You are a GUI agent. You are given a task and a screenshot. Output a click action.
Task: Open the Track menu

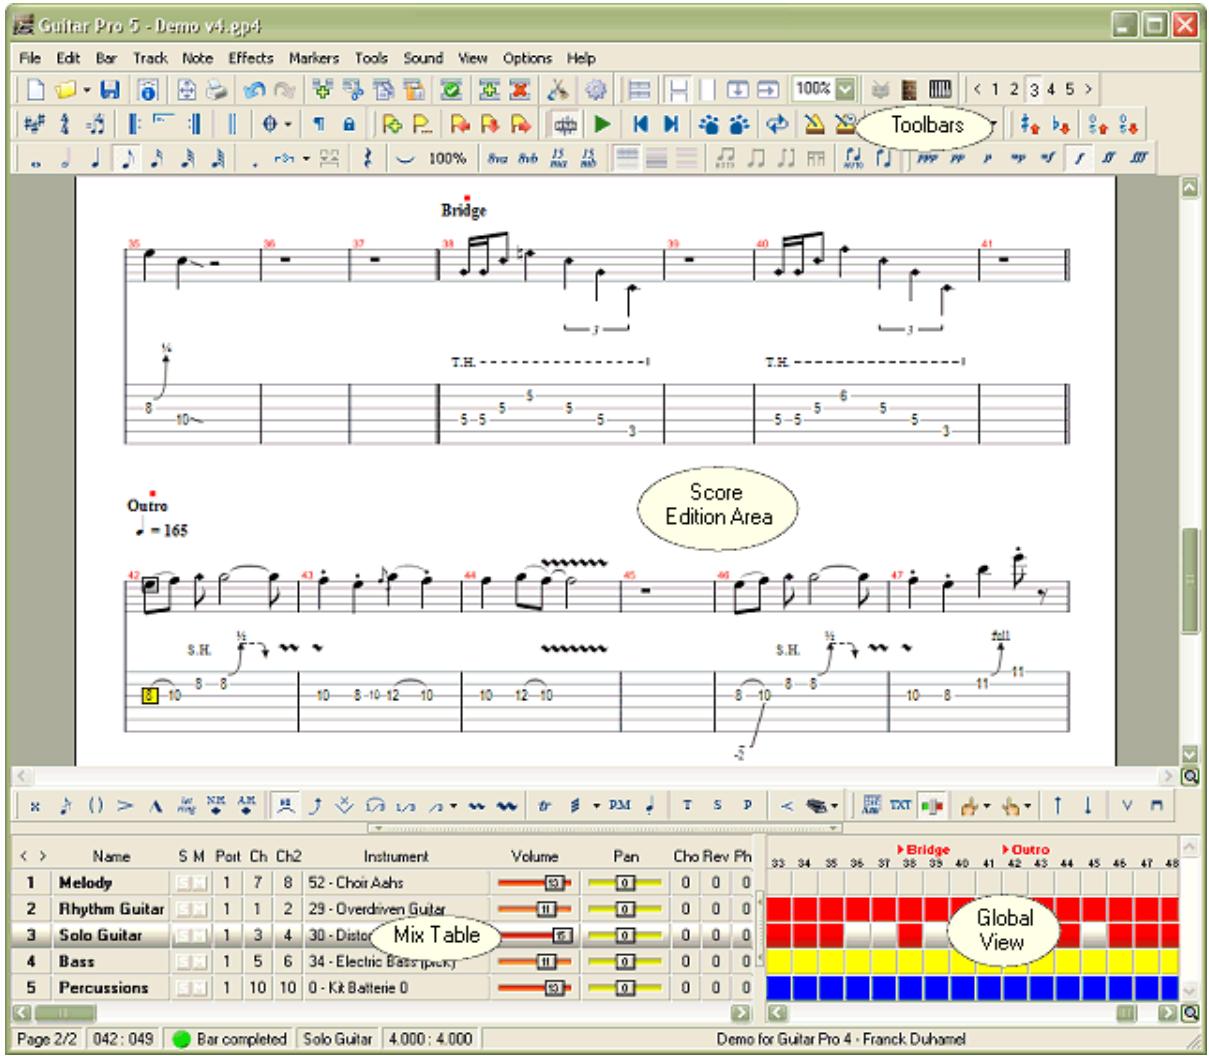click(150, 58)
